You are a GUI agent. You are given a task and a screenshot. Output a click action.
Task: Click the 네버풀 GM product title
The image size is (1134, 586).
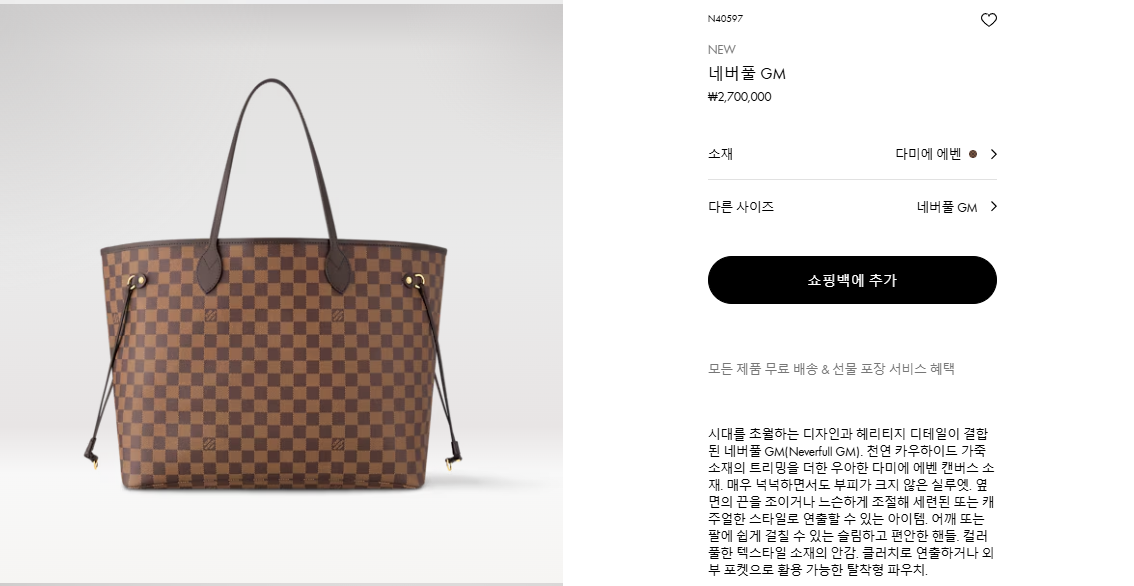click(746, 73)
